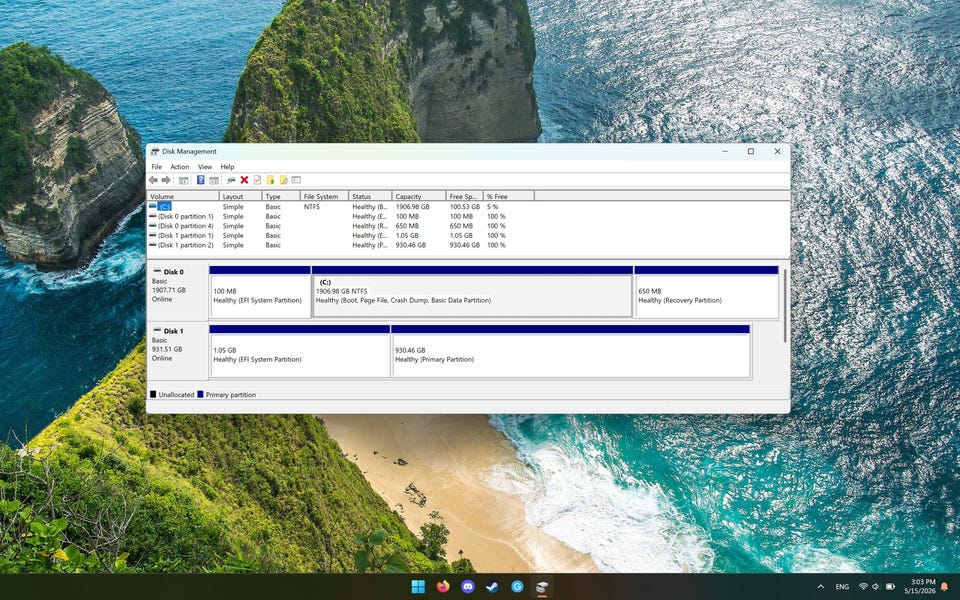Open the clock showing 3:03 PM
Screen dimensions: 960x600
point(920,587)
